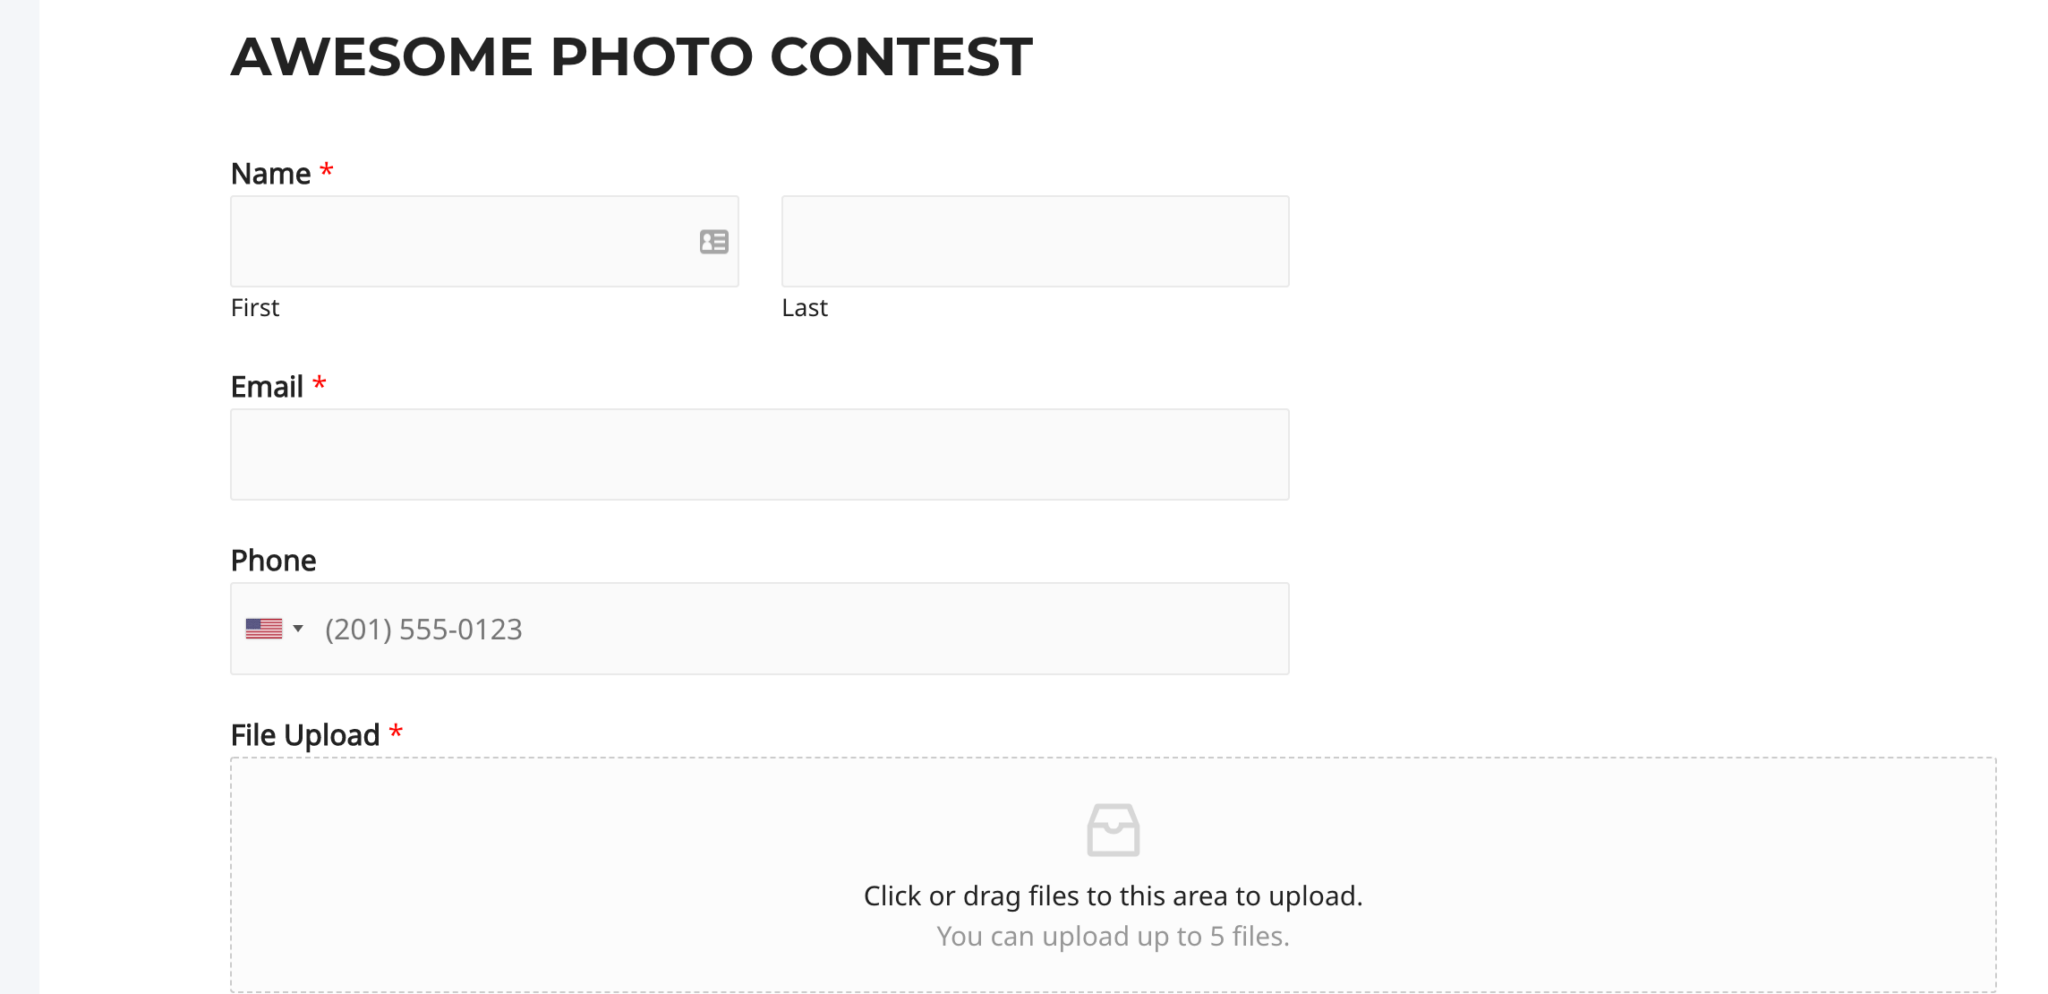The image size is (2048, 994).
Task: Click the 'Last' sublabel under the name field
Action: (x=804, y=308)
